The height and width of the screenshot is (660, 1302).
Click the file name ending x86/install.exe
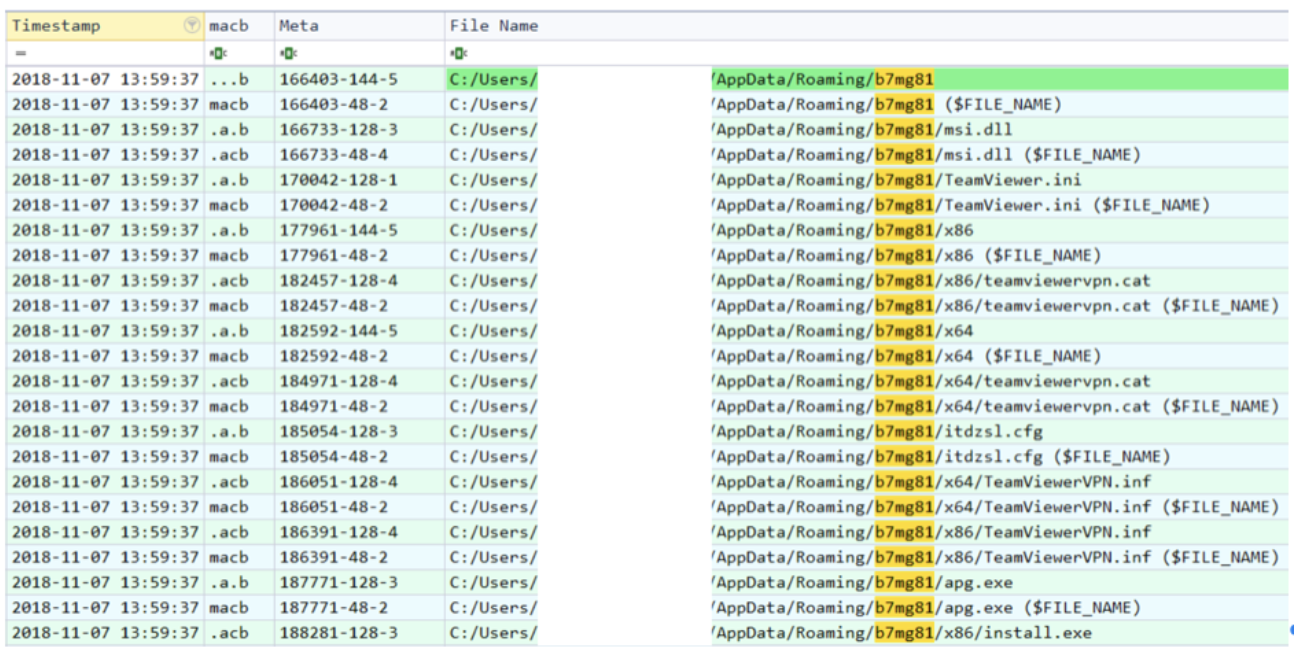click(x=867, y=632)
